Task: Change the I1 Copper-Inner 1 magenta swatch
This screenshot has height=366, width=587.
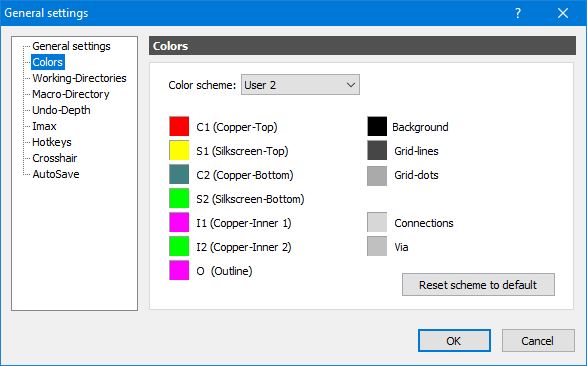Action: (x=179, y=222)
